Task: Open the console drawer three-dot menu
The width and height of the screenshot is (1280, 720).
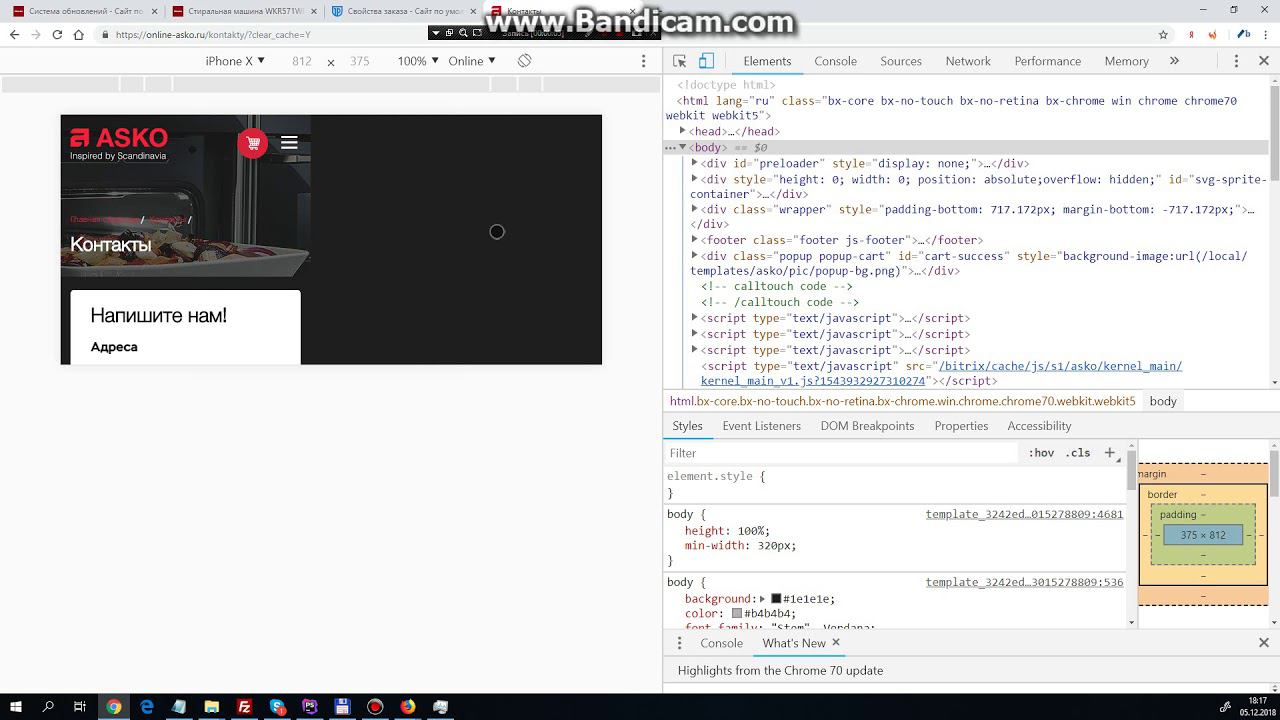Action: (679, 643)
